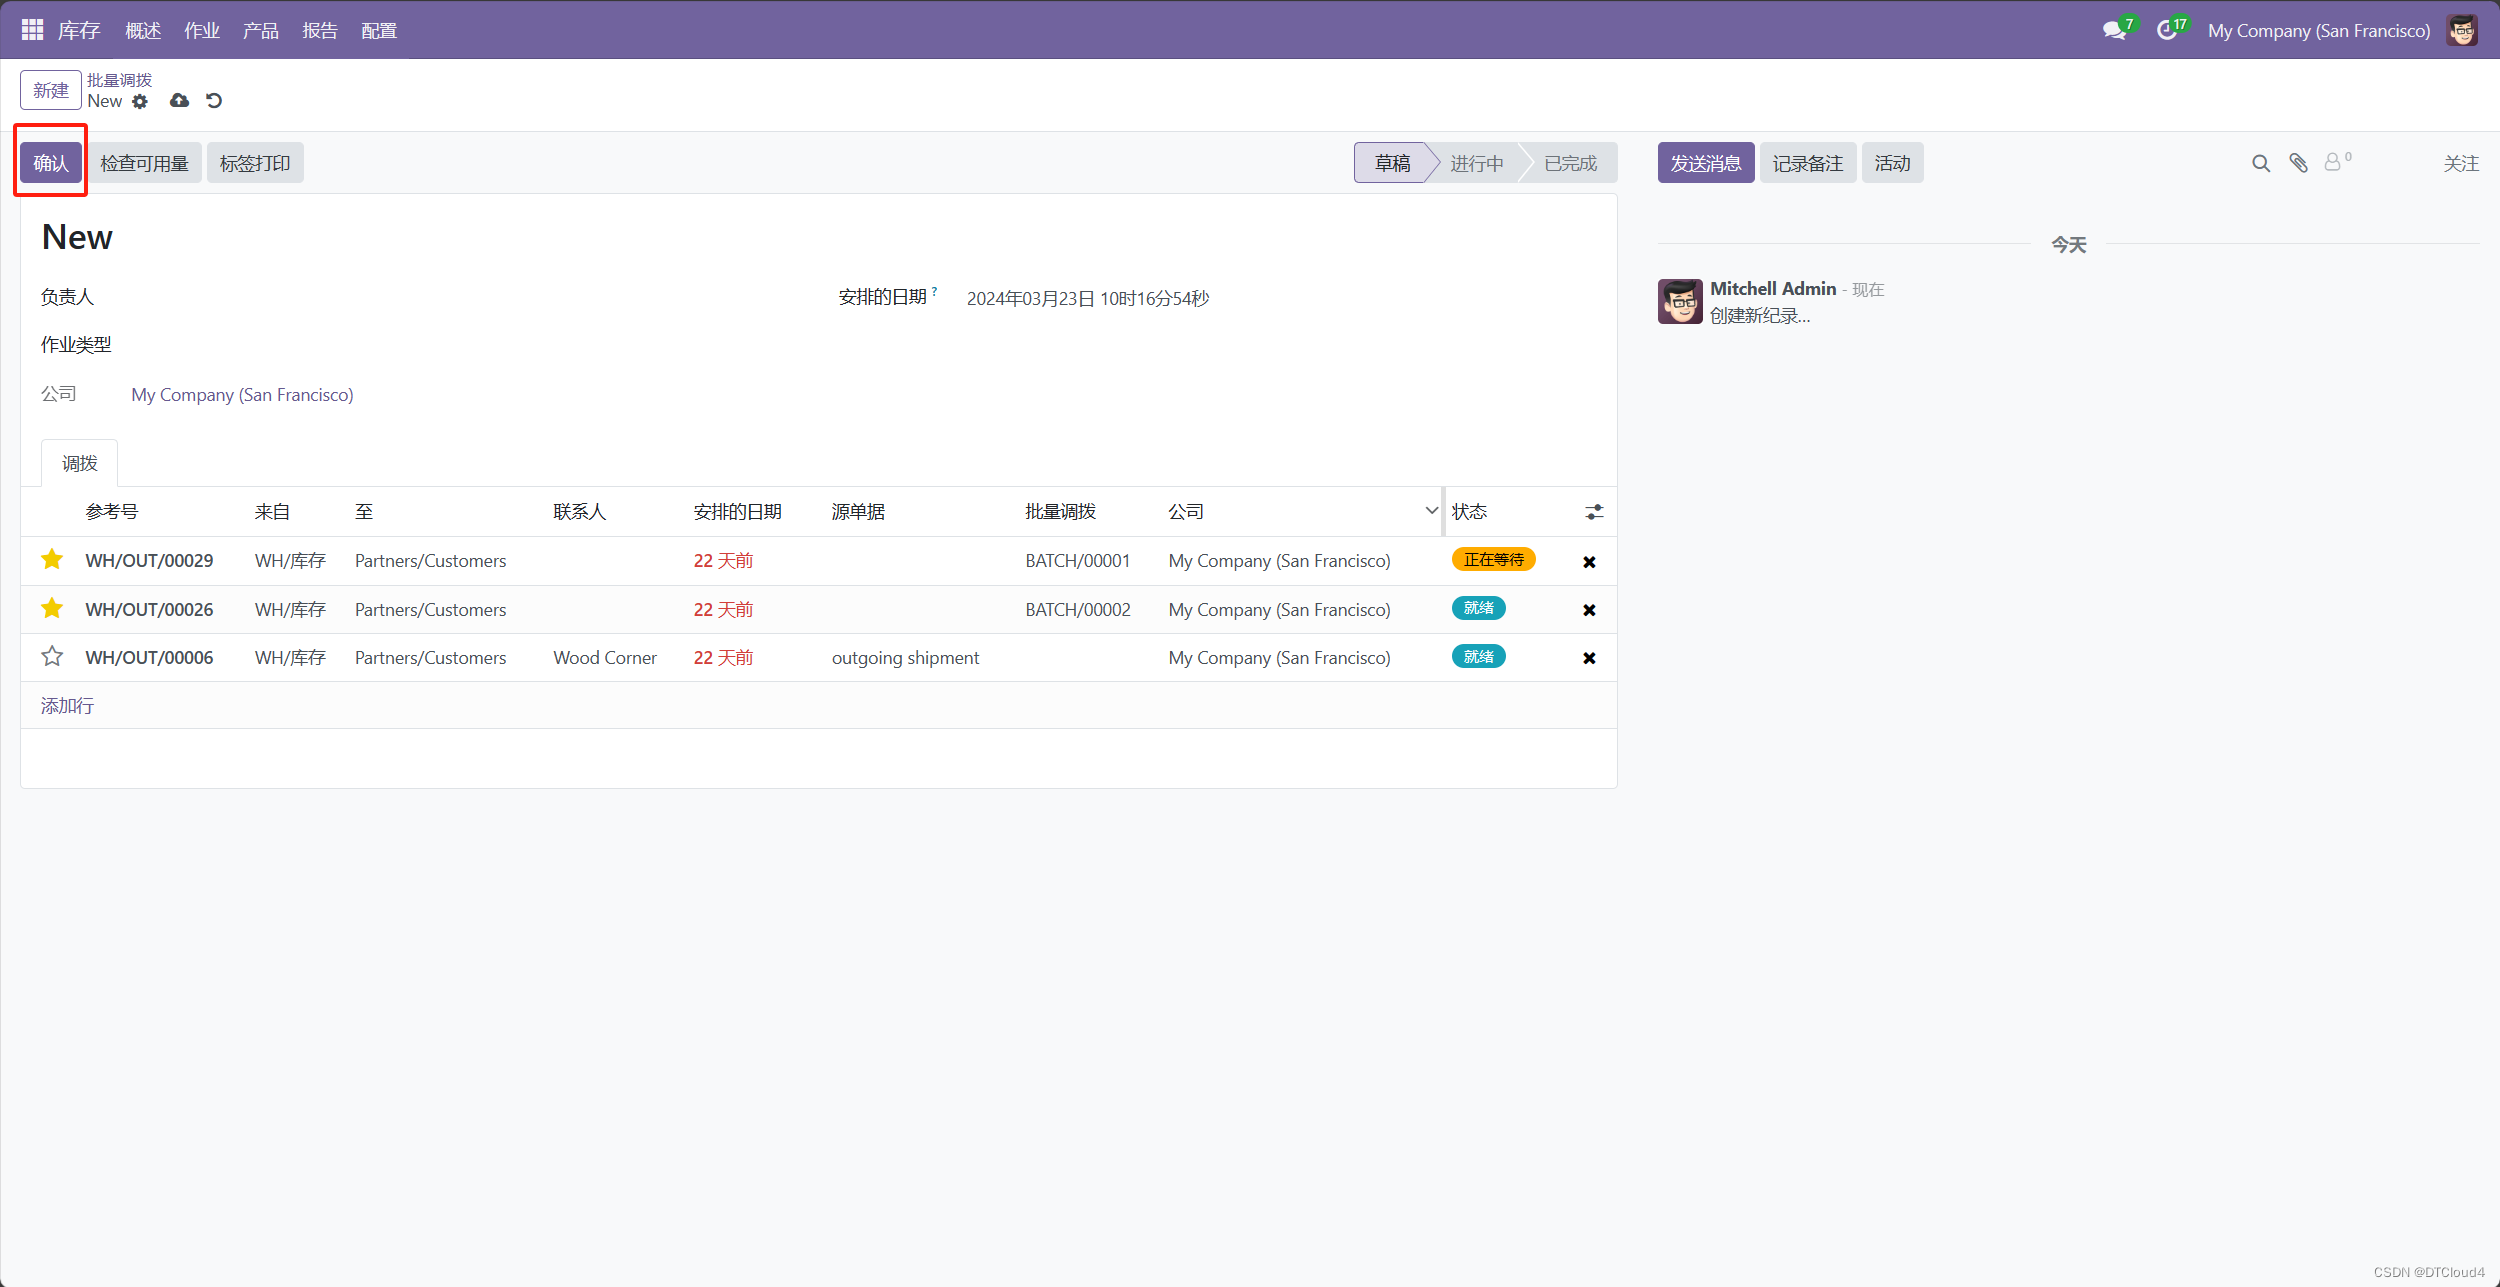
Task: Toggle the star for WH/OUT/00029
Action: click(x=52, y=560)
